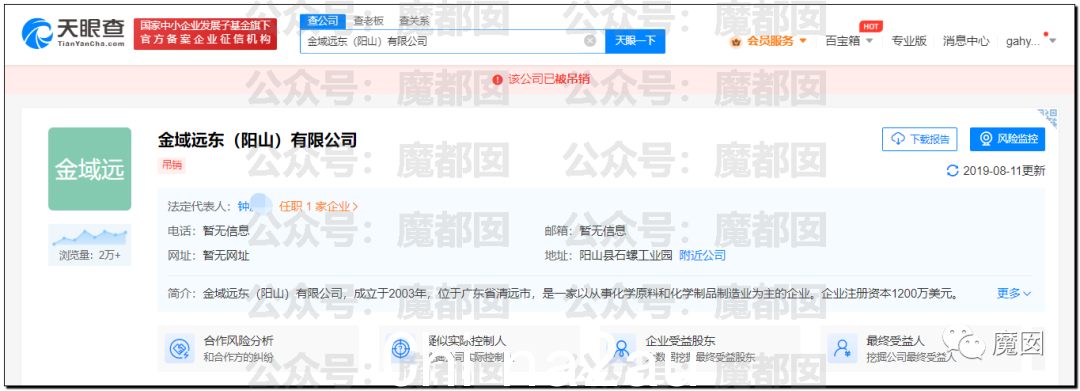Open 专业版 from the top menu
Viewport: 1080px width, 391px height.
pos(908,41)
